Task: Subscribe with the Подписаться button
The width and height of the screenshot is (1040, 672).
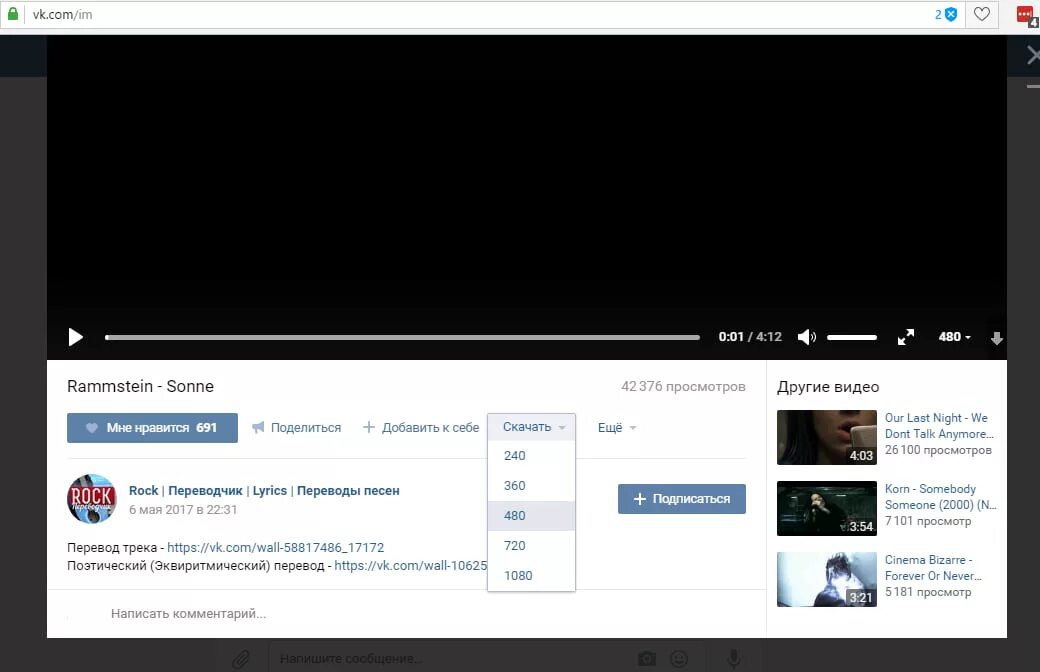Action: coord(682,499)
